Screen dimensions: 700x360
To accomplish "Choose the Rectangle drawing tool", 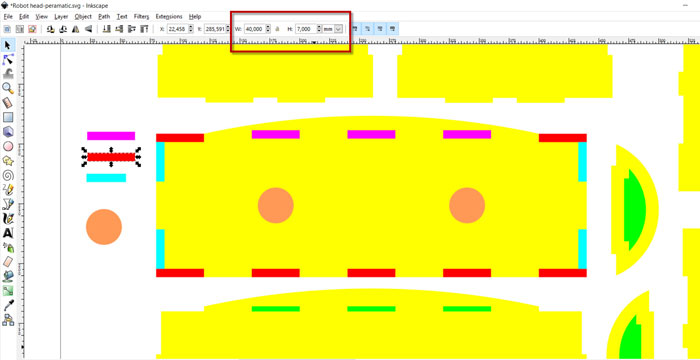I will coord(8,117).
